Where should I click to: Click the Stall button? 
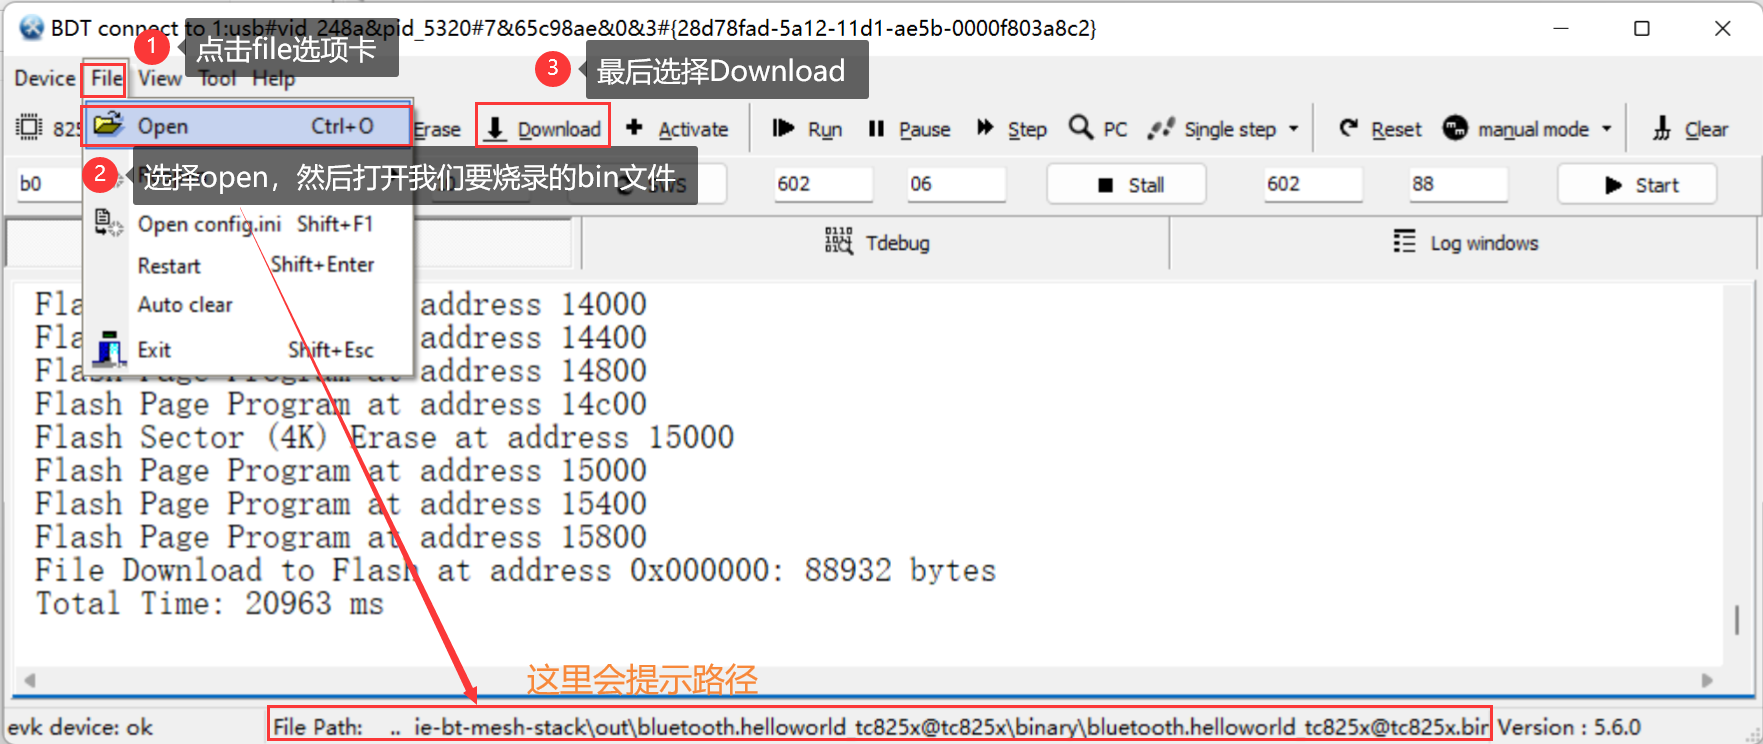1126,185
